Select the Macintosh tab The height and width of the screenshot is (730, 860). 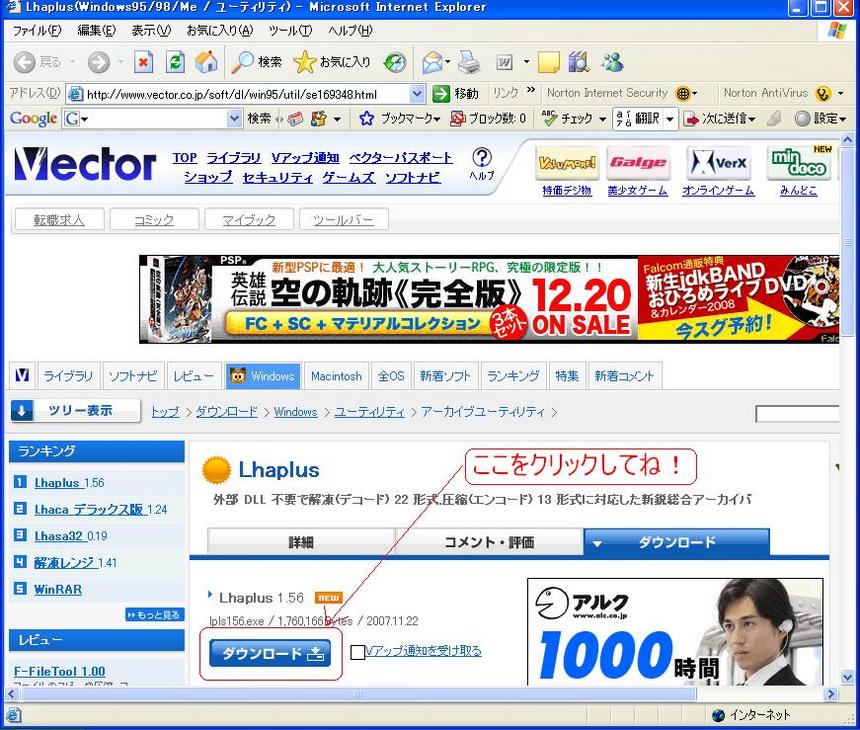[336, 376]
